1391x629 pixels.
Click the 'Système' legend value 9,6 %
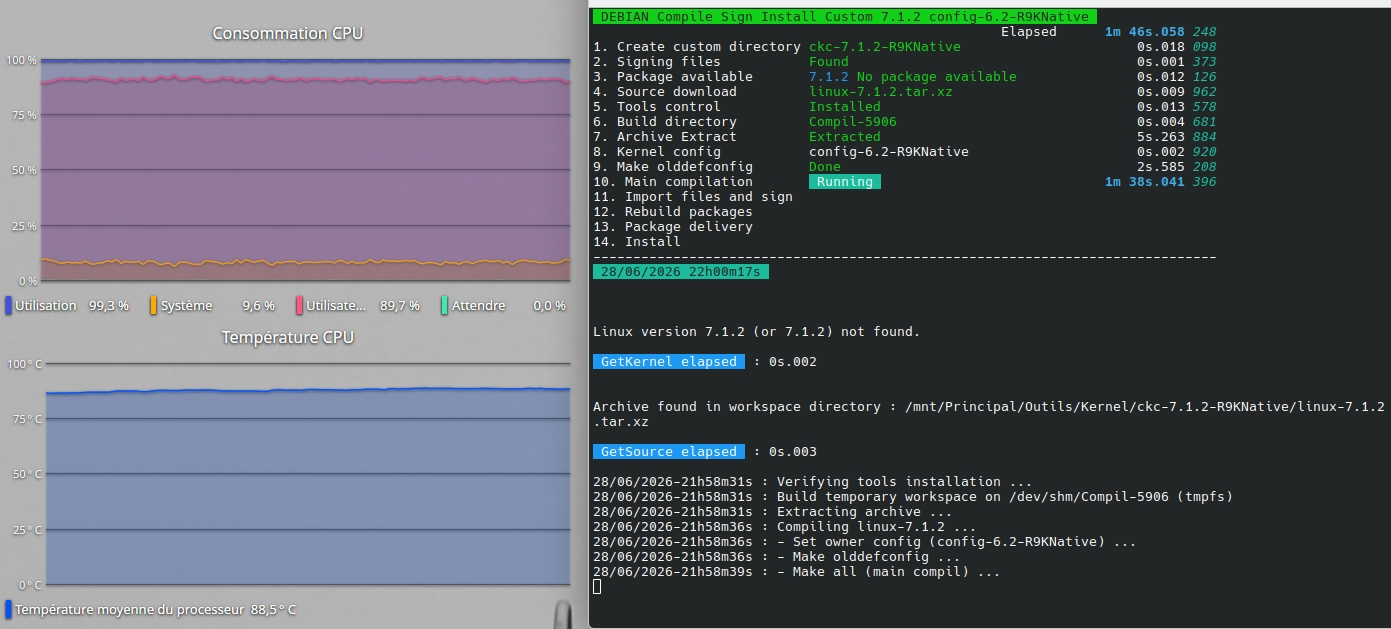coord(258,306)
